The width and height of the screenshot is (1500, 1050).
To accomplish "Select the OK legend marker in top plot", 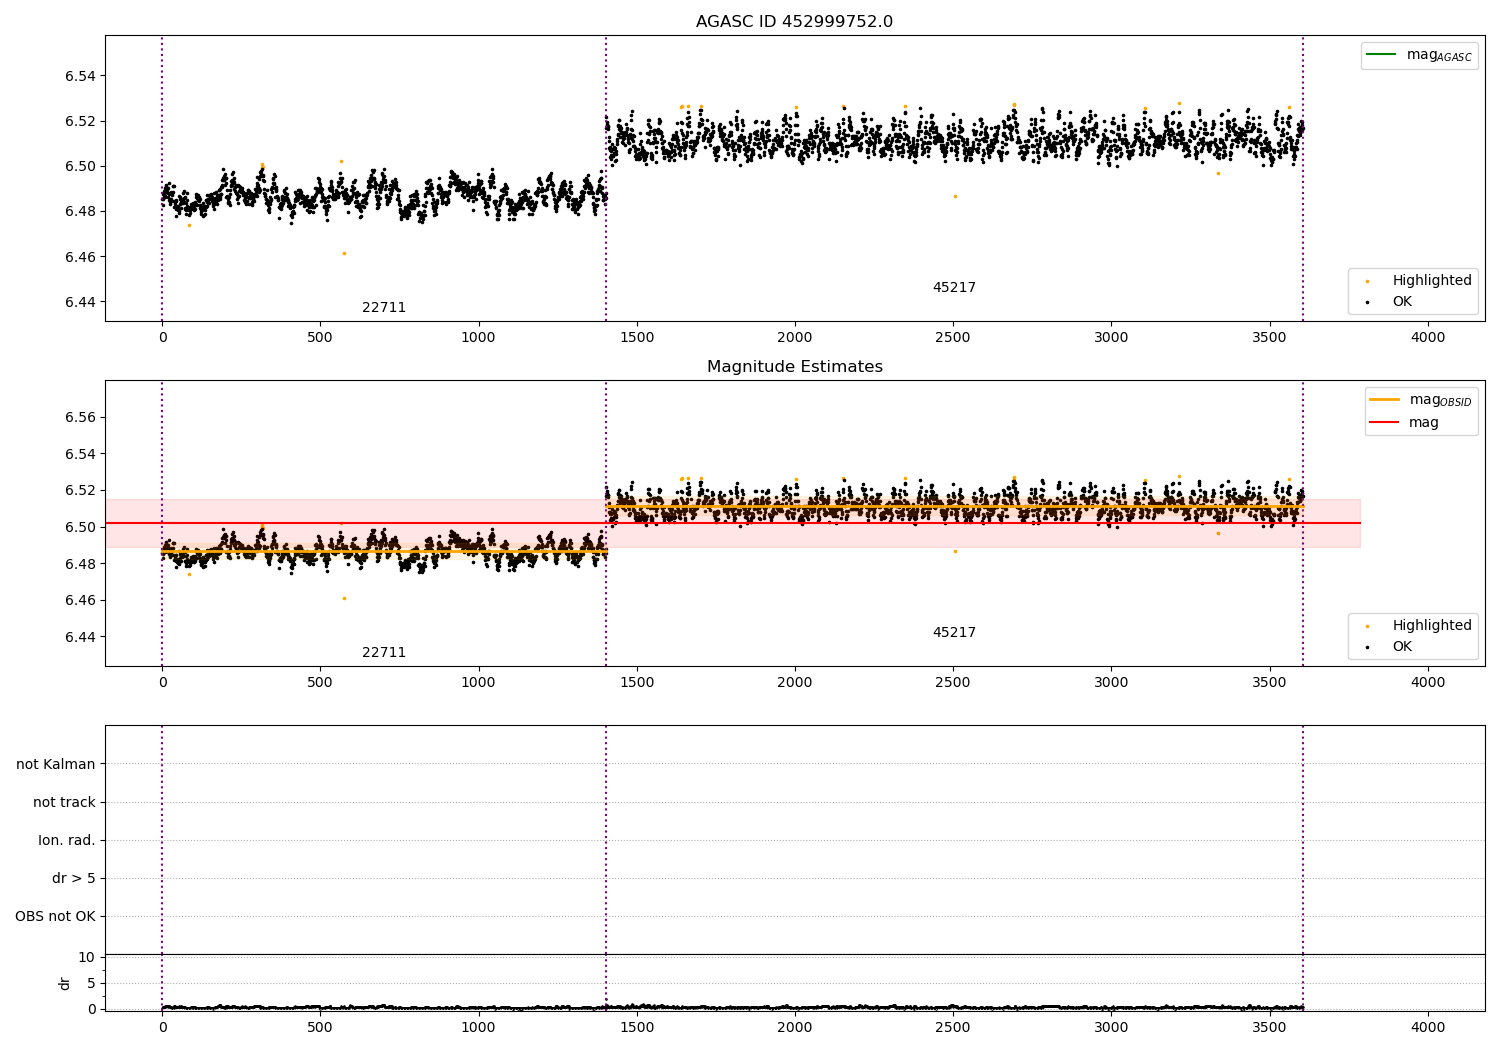I will 1367,302.
